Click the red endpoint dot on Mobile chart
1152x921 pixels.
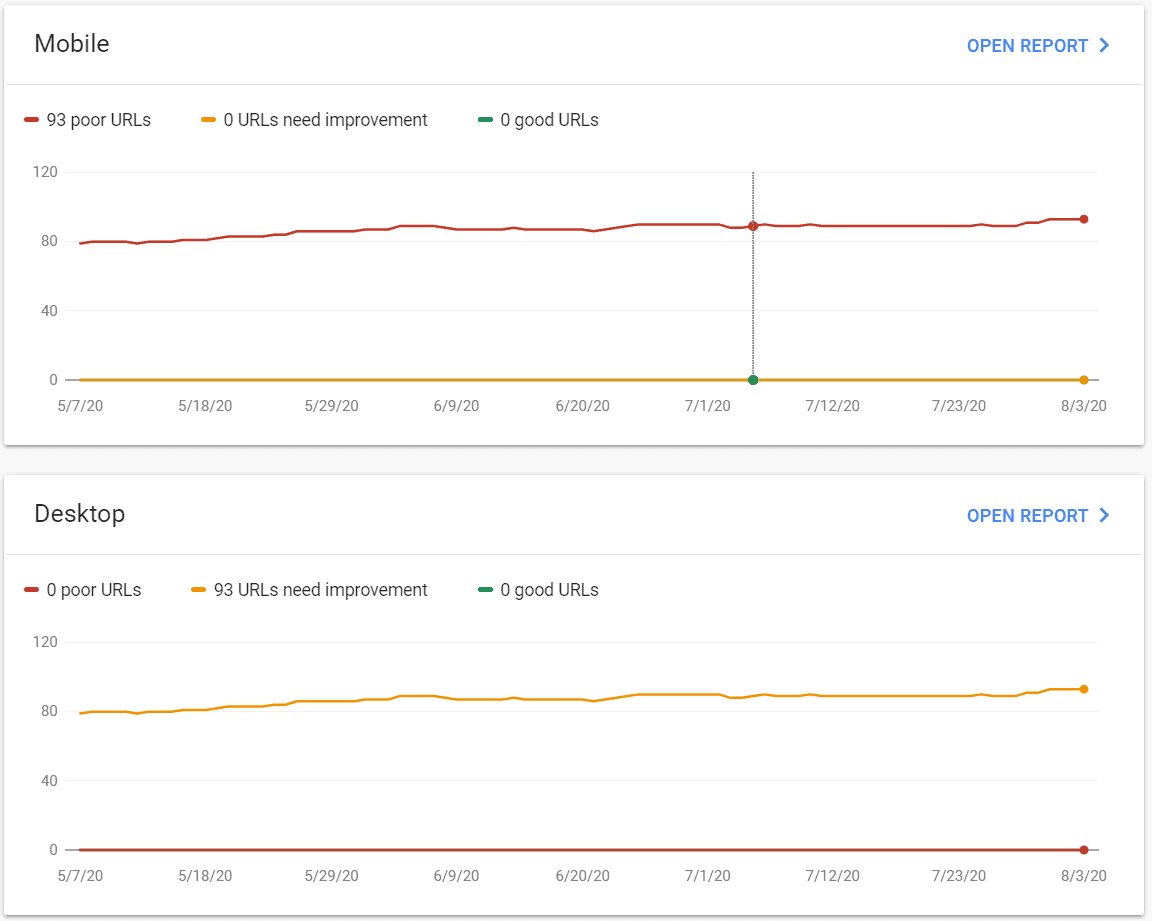[x=1083, y=217]
